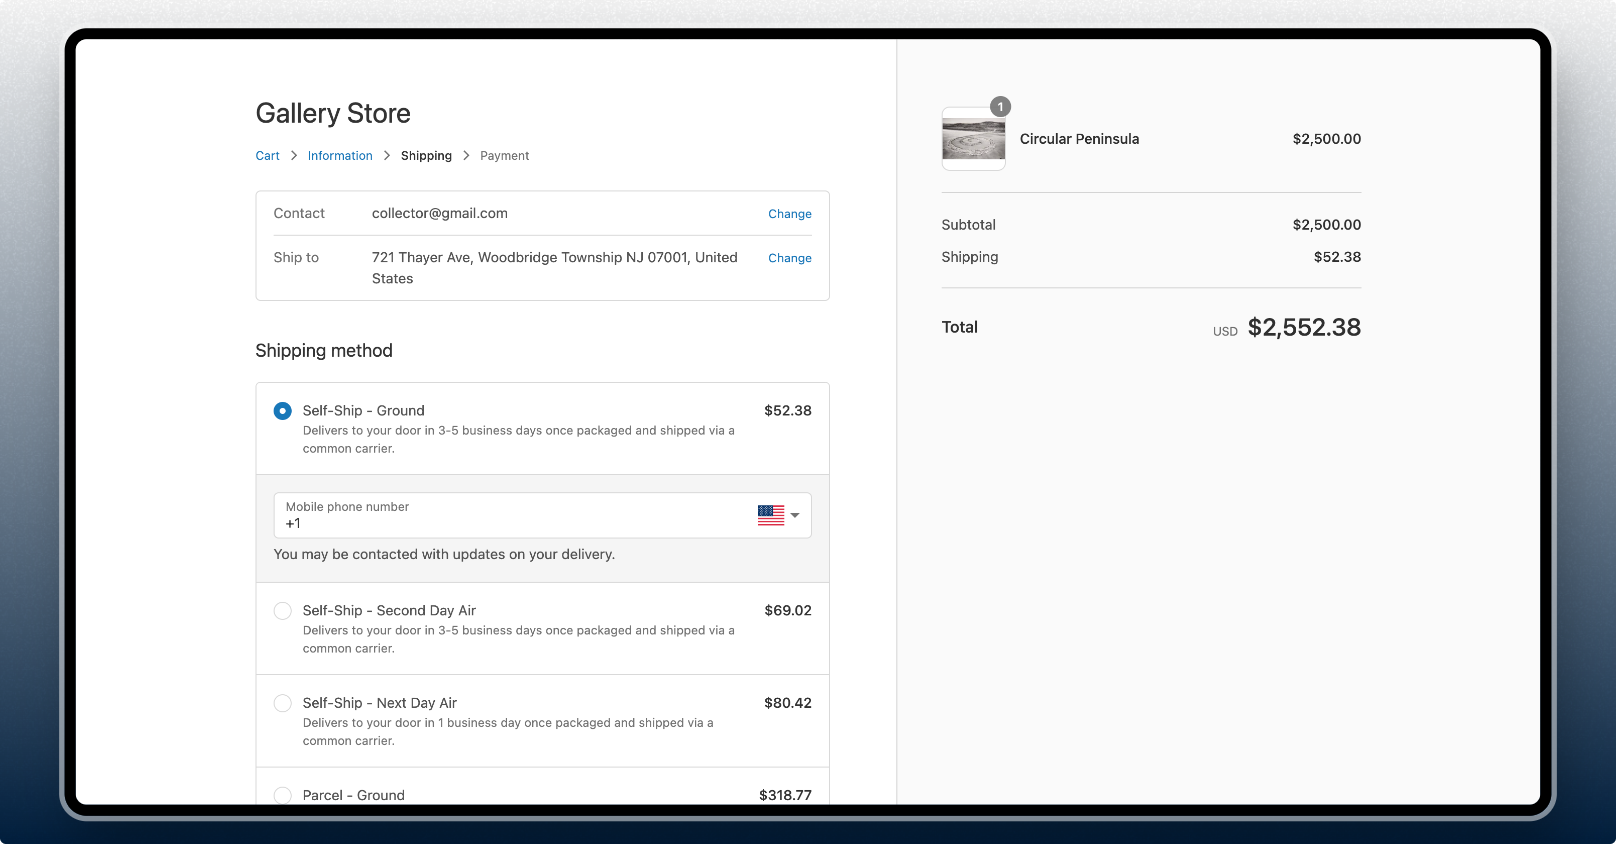Choose Self-Ship - Second Day Air shipping
The image size is (1616, 844).
[283, 611]
